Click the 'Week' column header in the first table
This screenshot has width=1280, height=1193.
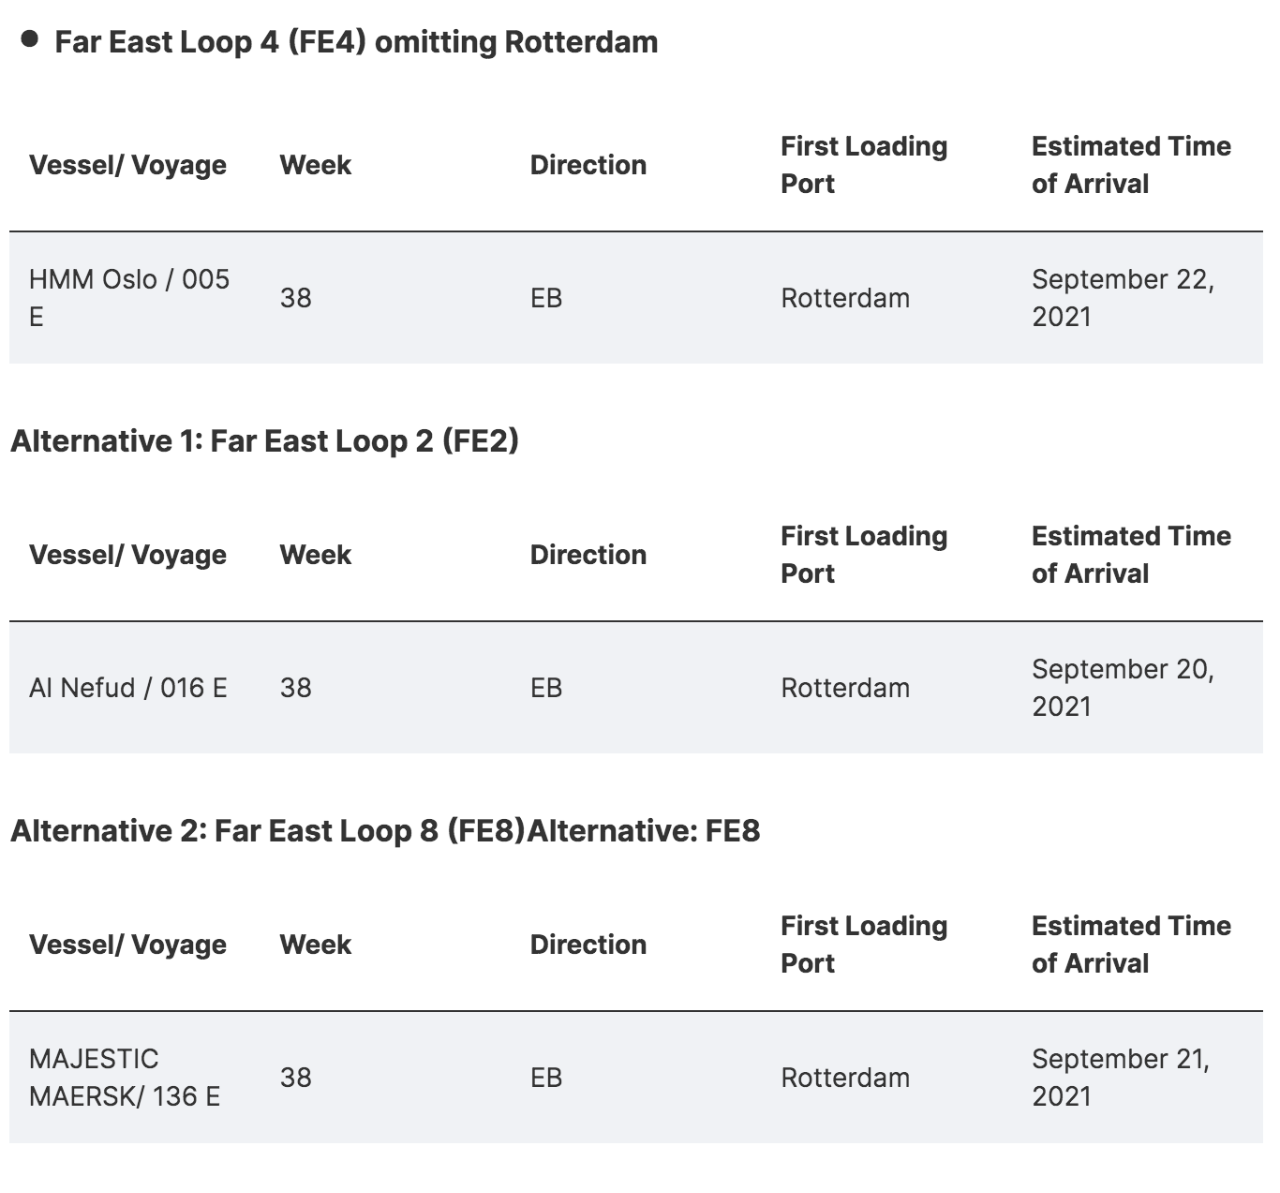[315, 165]
